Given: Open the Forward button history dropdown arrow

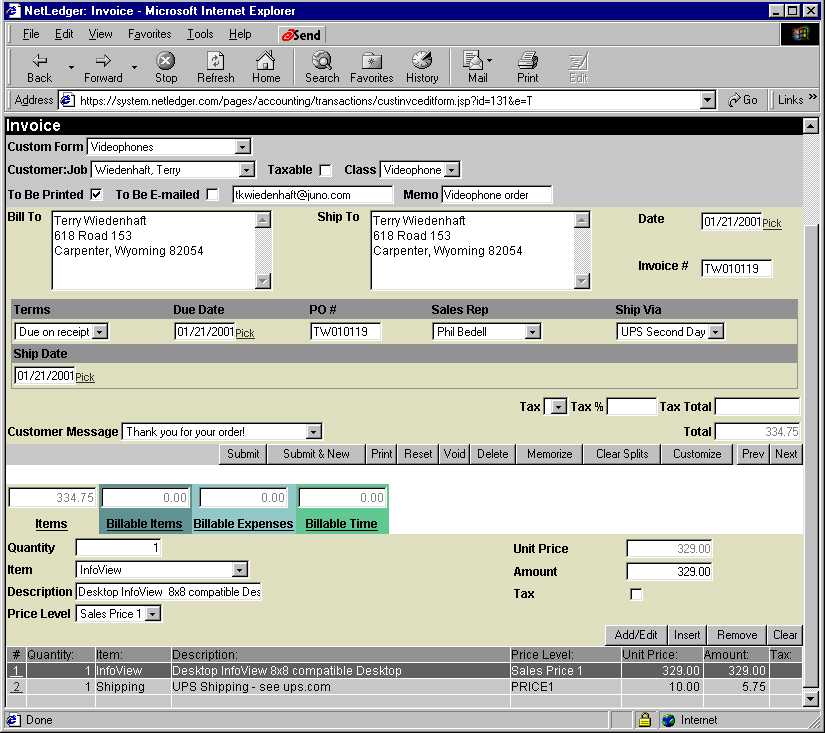Looking at the screenshot, I should [x=135, y=67].
